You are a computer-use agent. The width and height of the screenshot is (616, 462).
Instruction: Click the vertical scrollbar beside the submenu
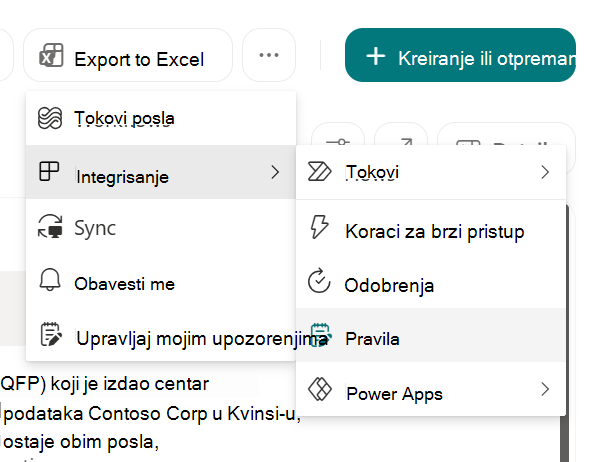point(565,333)
